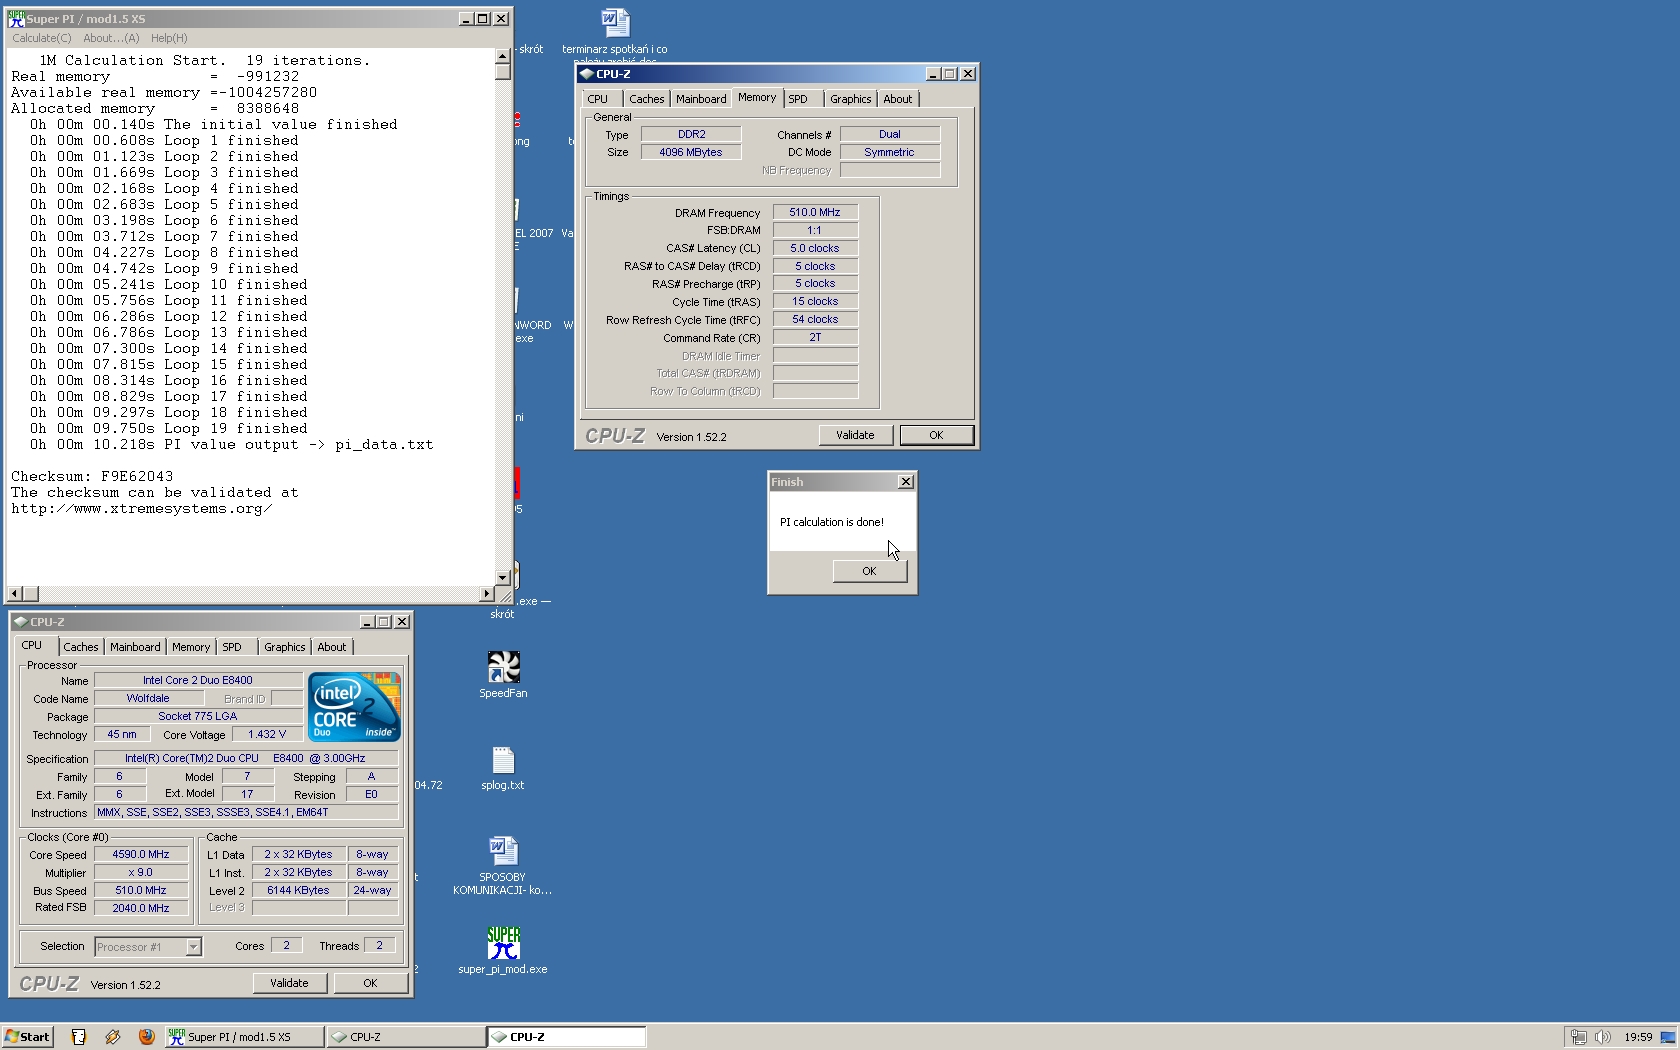Open SPOSOBY KOMUNIKACJI Word document icon
Image resolution: width=1680 pixels, height=1050 pixels.
coord(503,851)
